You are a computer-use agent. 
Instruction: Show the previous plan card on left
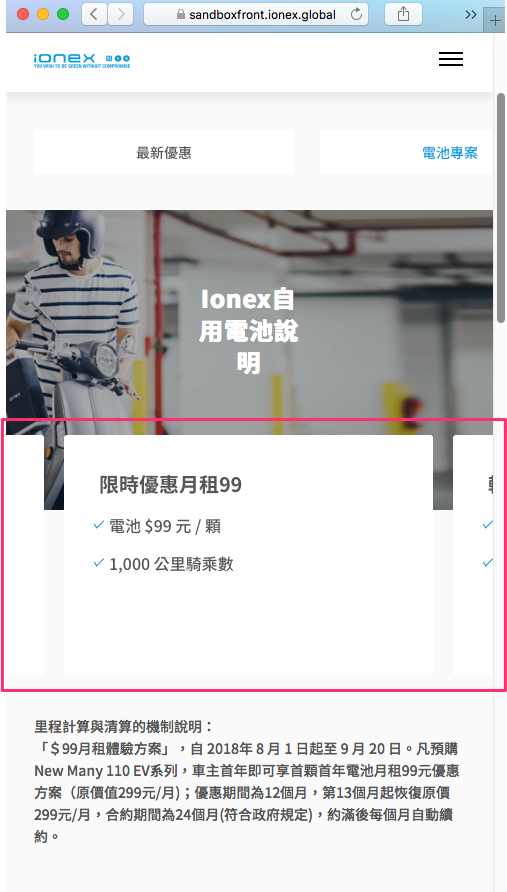coord(25,555)
